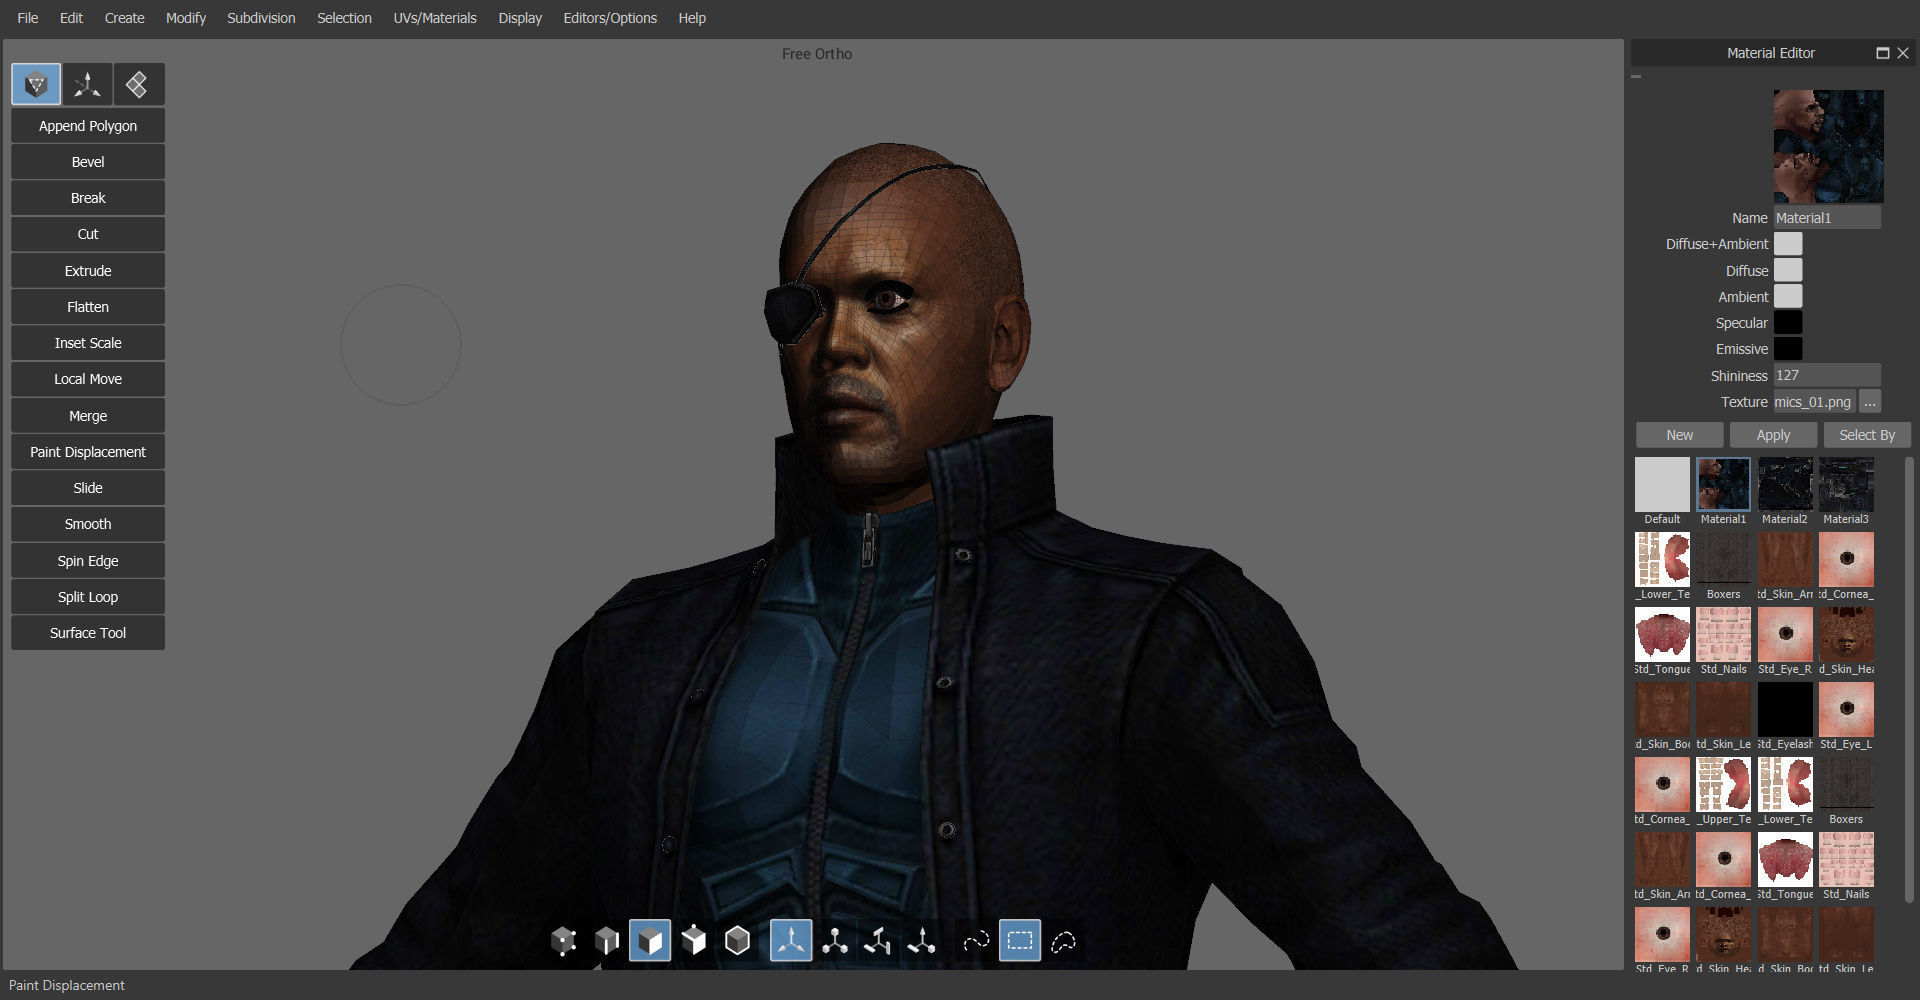Screen dimensions: 1920x1000
Task: Open the Editors/Options menu
Action: (610, 18)
